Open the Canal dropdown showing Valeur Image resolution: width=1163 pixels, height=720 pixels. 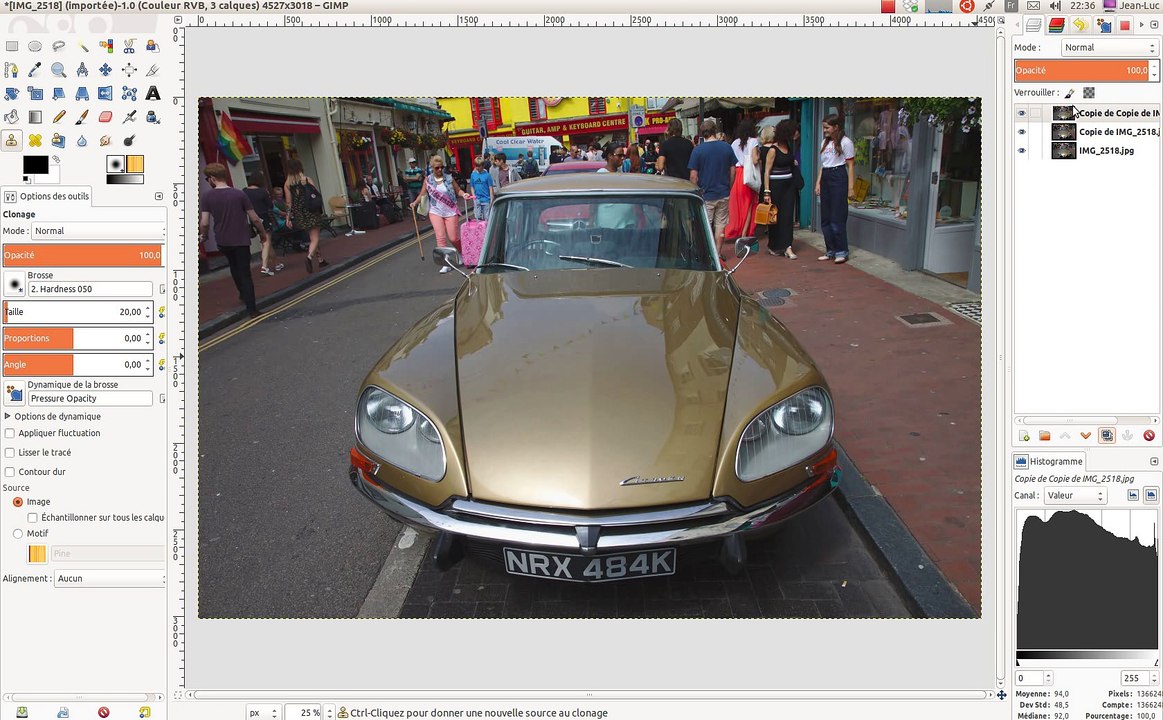click(x=1075, y=496)
